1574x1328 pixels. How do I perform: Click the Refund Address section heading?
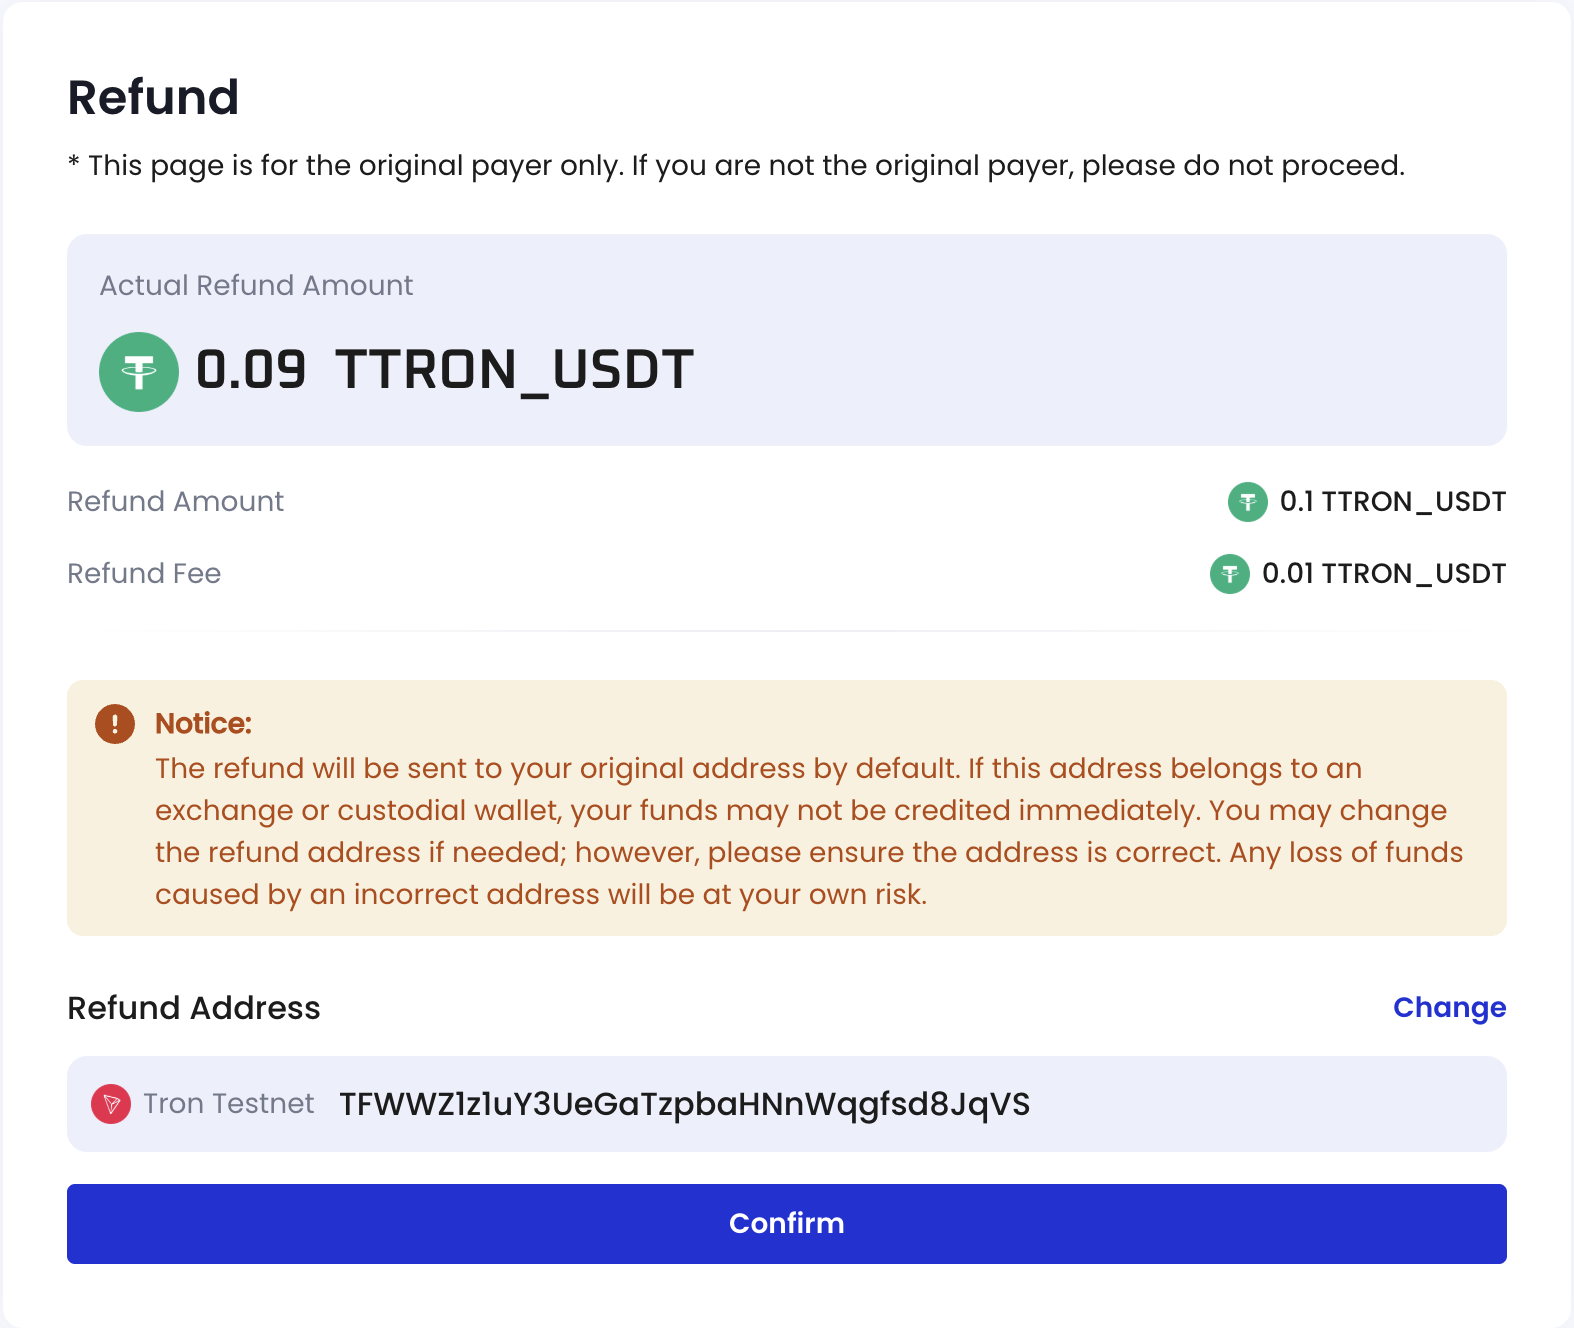point(193,1008)
